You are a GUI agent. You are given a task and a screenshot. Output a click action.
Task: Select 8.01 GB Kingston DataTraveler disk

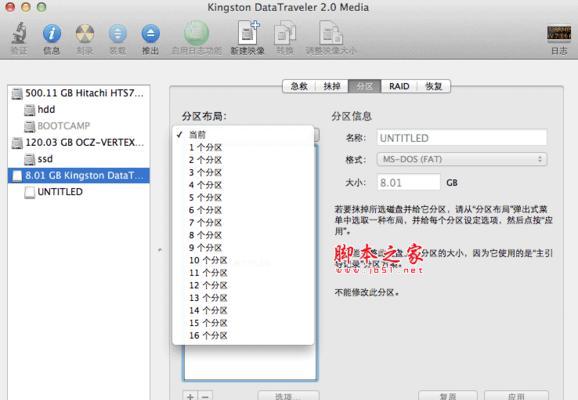[x=79, y=175]
